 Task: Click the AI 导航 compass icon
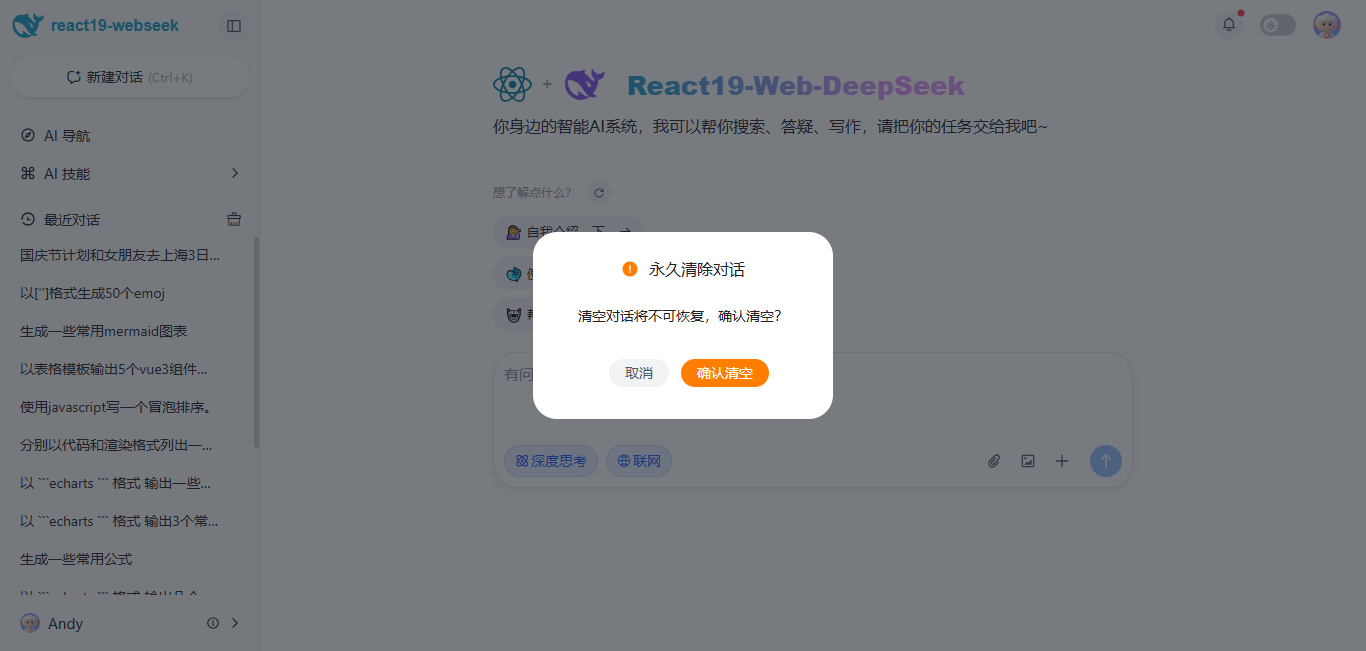[28, 135]
